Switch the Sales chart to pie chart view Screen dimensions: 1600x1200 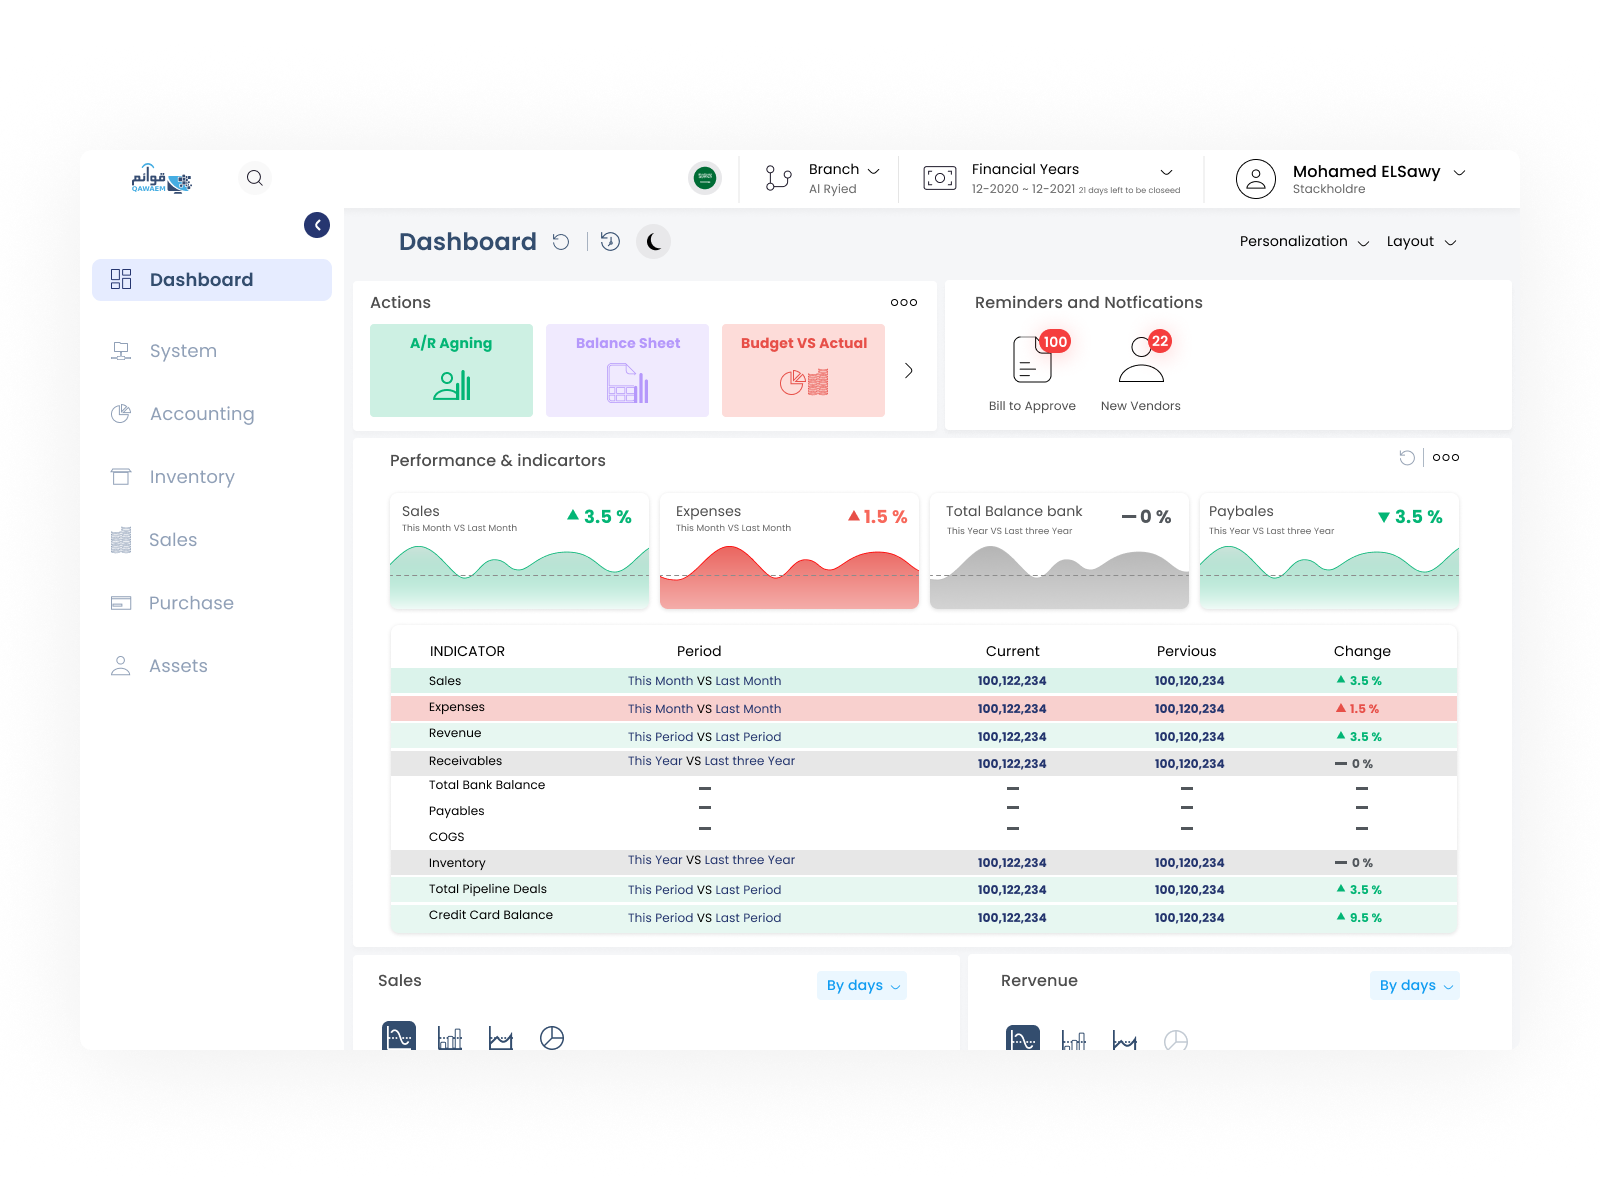552,1036
